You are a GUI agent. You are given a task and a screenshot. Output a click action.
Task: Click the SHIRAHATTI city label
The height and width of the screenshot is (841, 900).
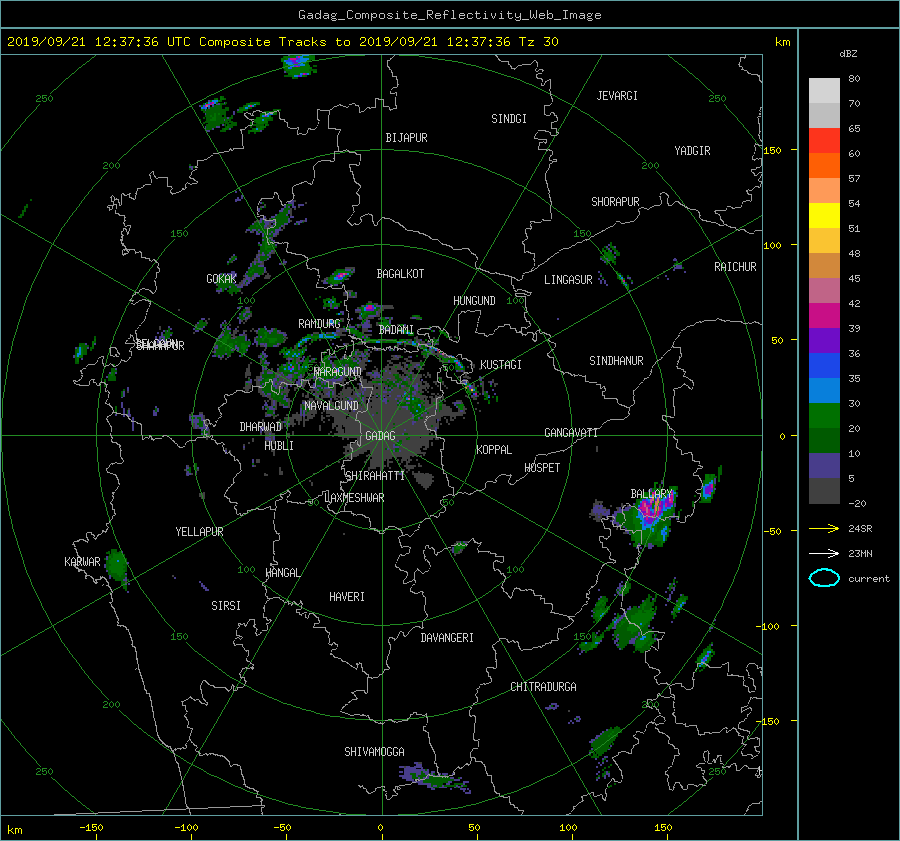click(375, 476)
